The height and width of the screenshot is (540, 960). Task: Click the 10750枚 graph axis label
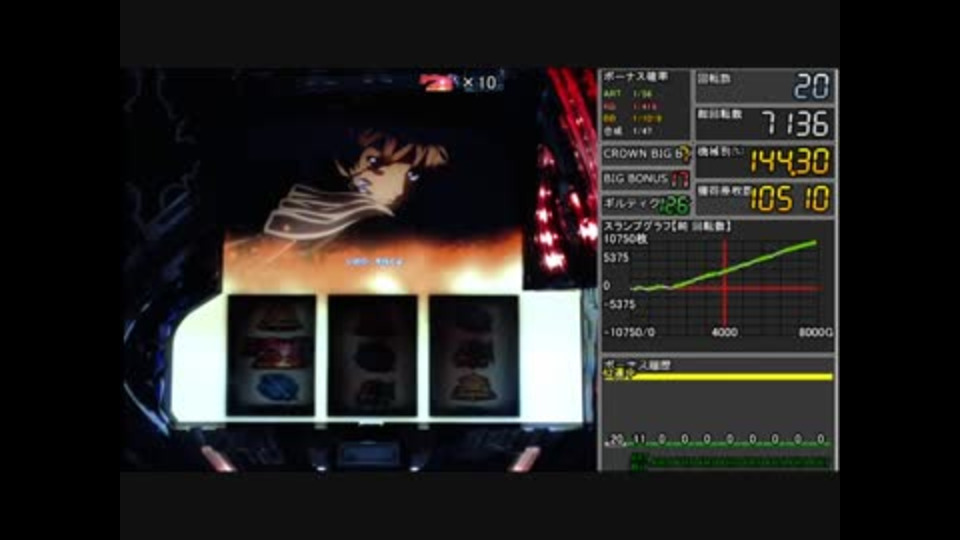click(x=625, y=239)
